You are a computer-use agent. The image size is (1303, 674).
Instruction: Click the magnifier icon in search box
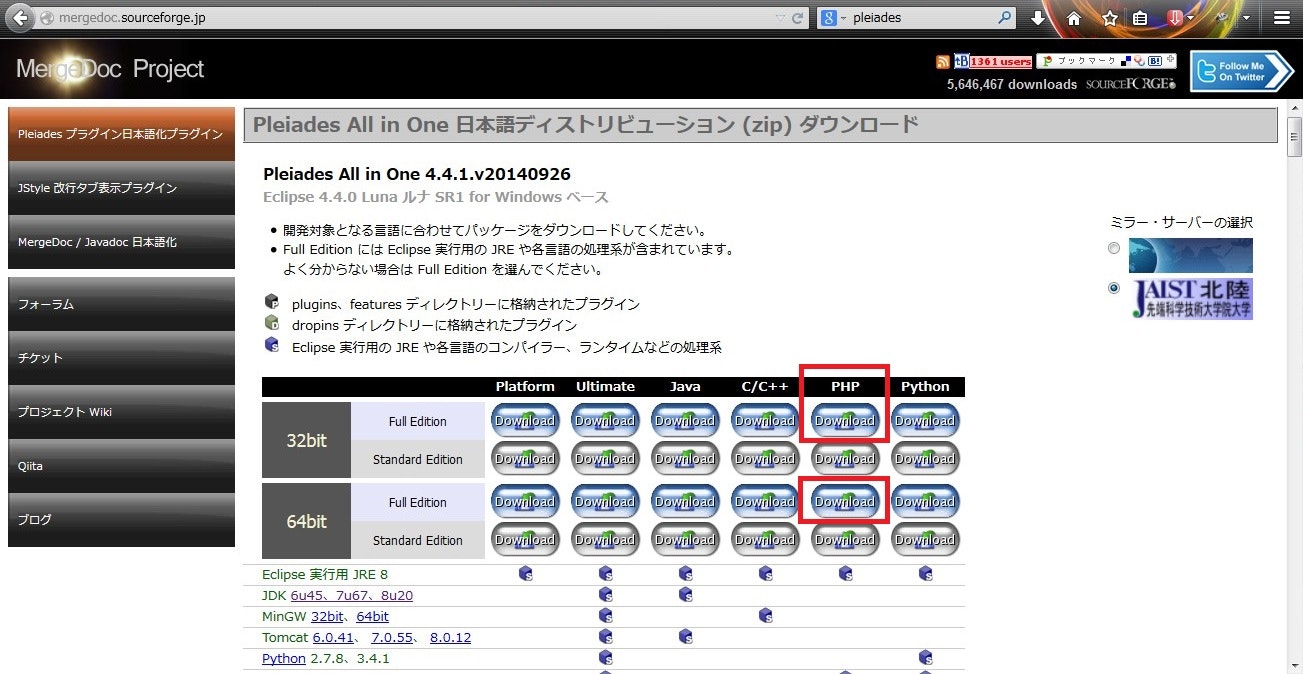pos(1005,18)
